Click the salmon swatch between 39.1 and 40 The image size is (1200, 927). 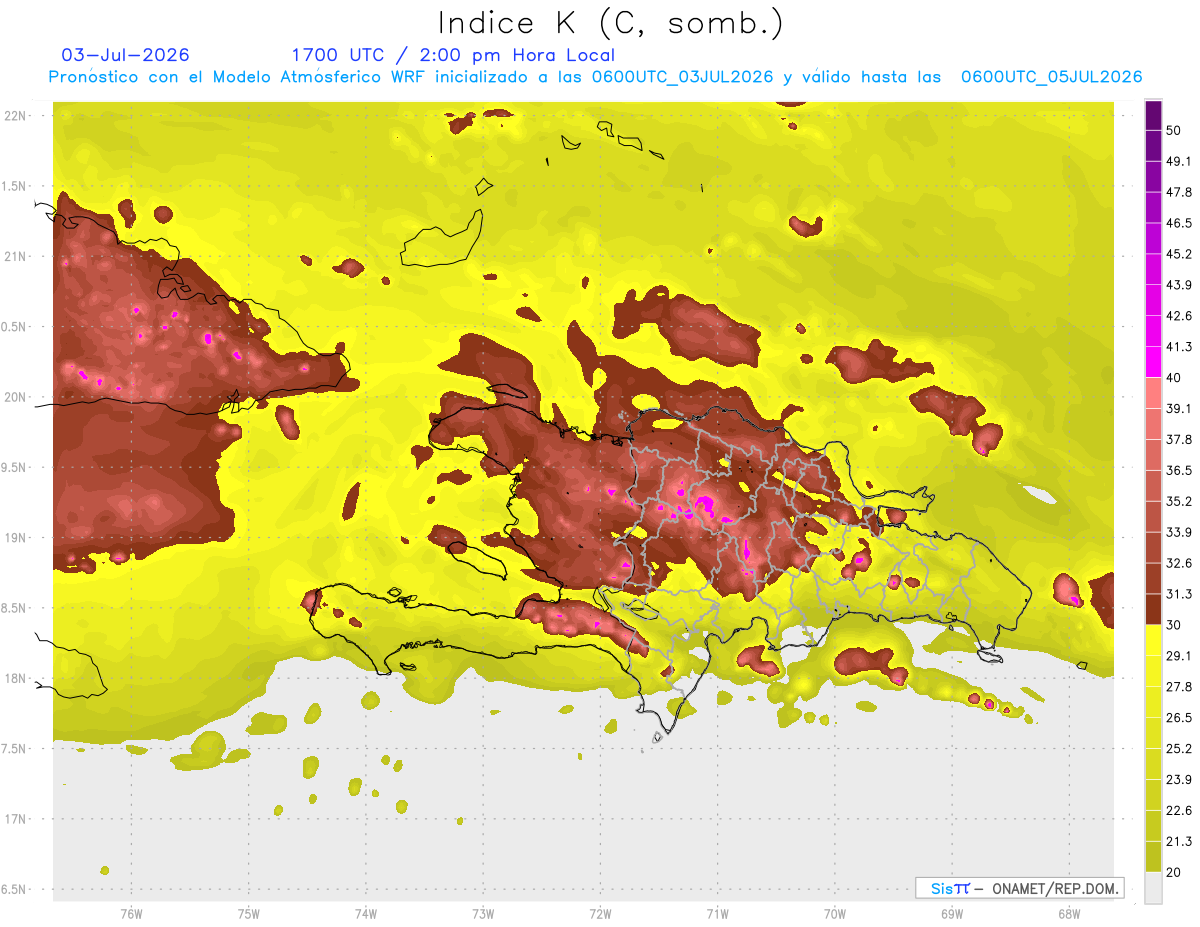(1153, 393)
